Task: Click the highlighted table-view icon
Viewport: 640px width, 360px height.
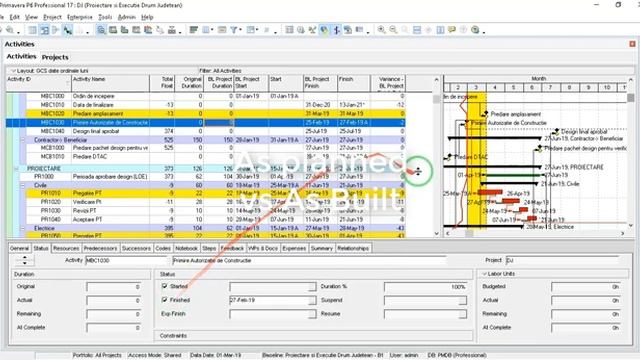Action: tap(44, 30)
